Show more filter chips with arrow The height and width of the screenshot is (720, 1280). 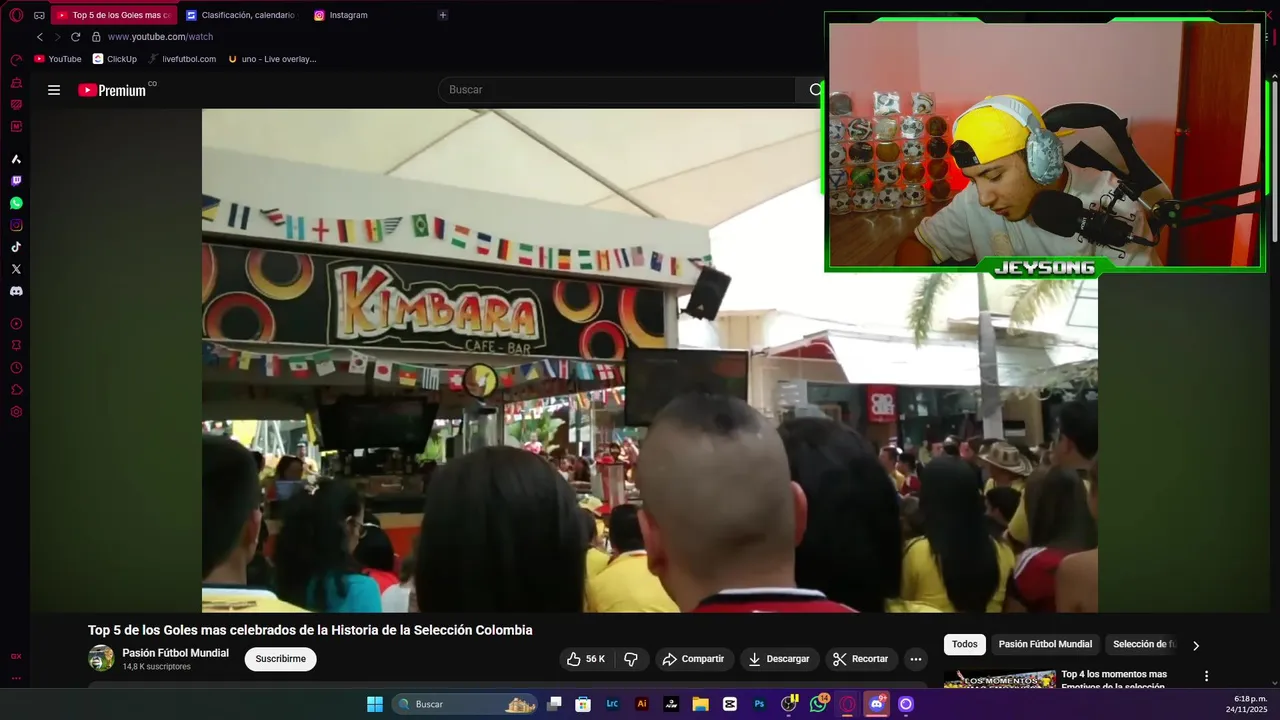point(1196,646)
